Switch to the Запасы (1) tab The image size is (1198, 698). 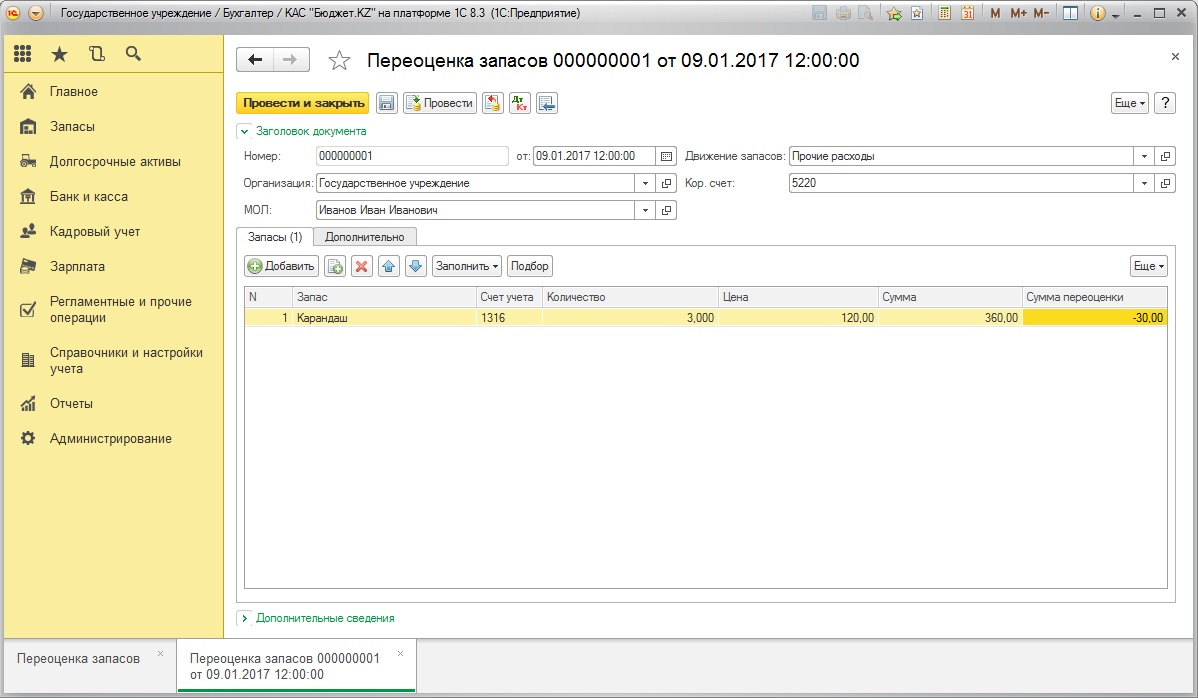tap(275, 237)
